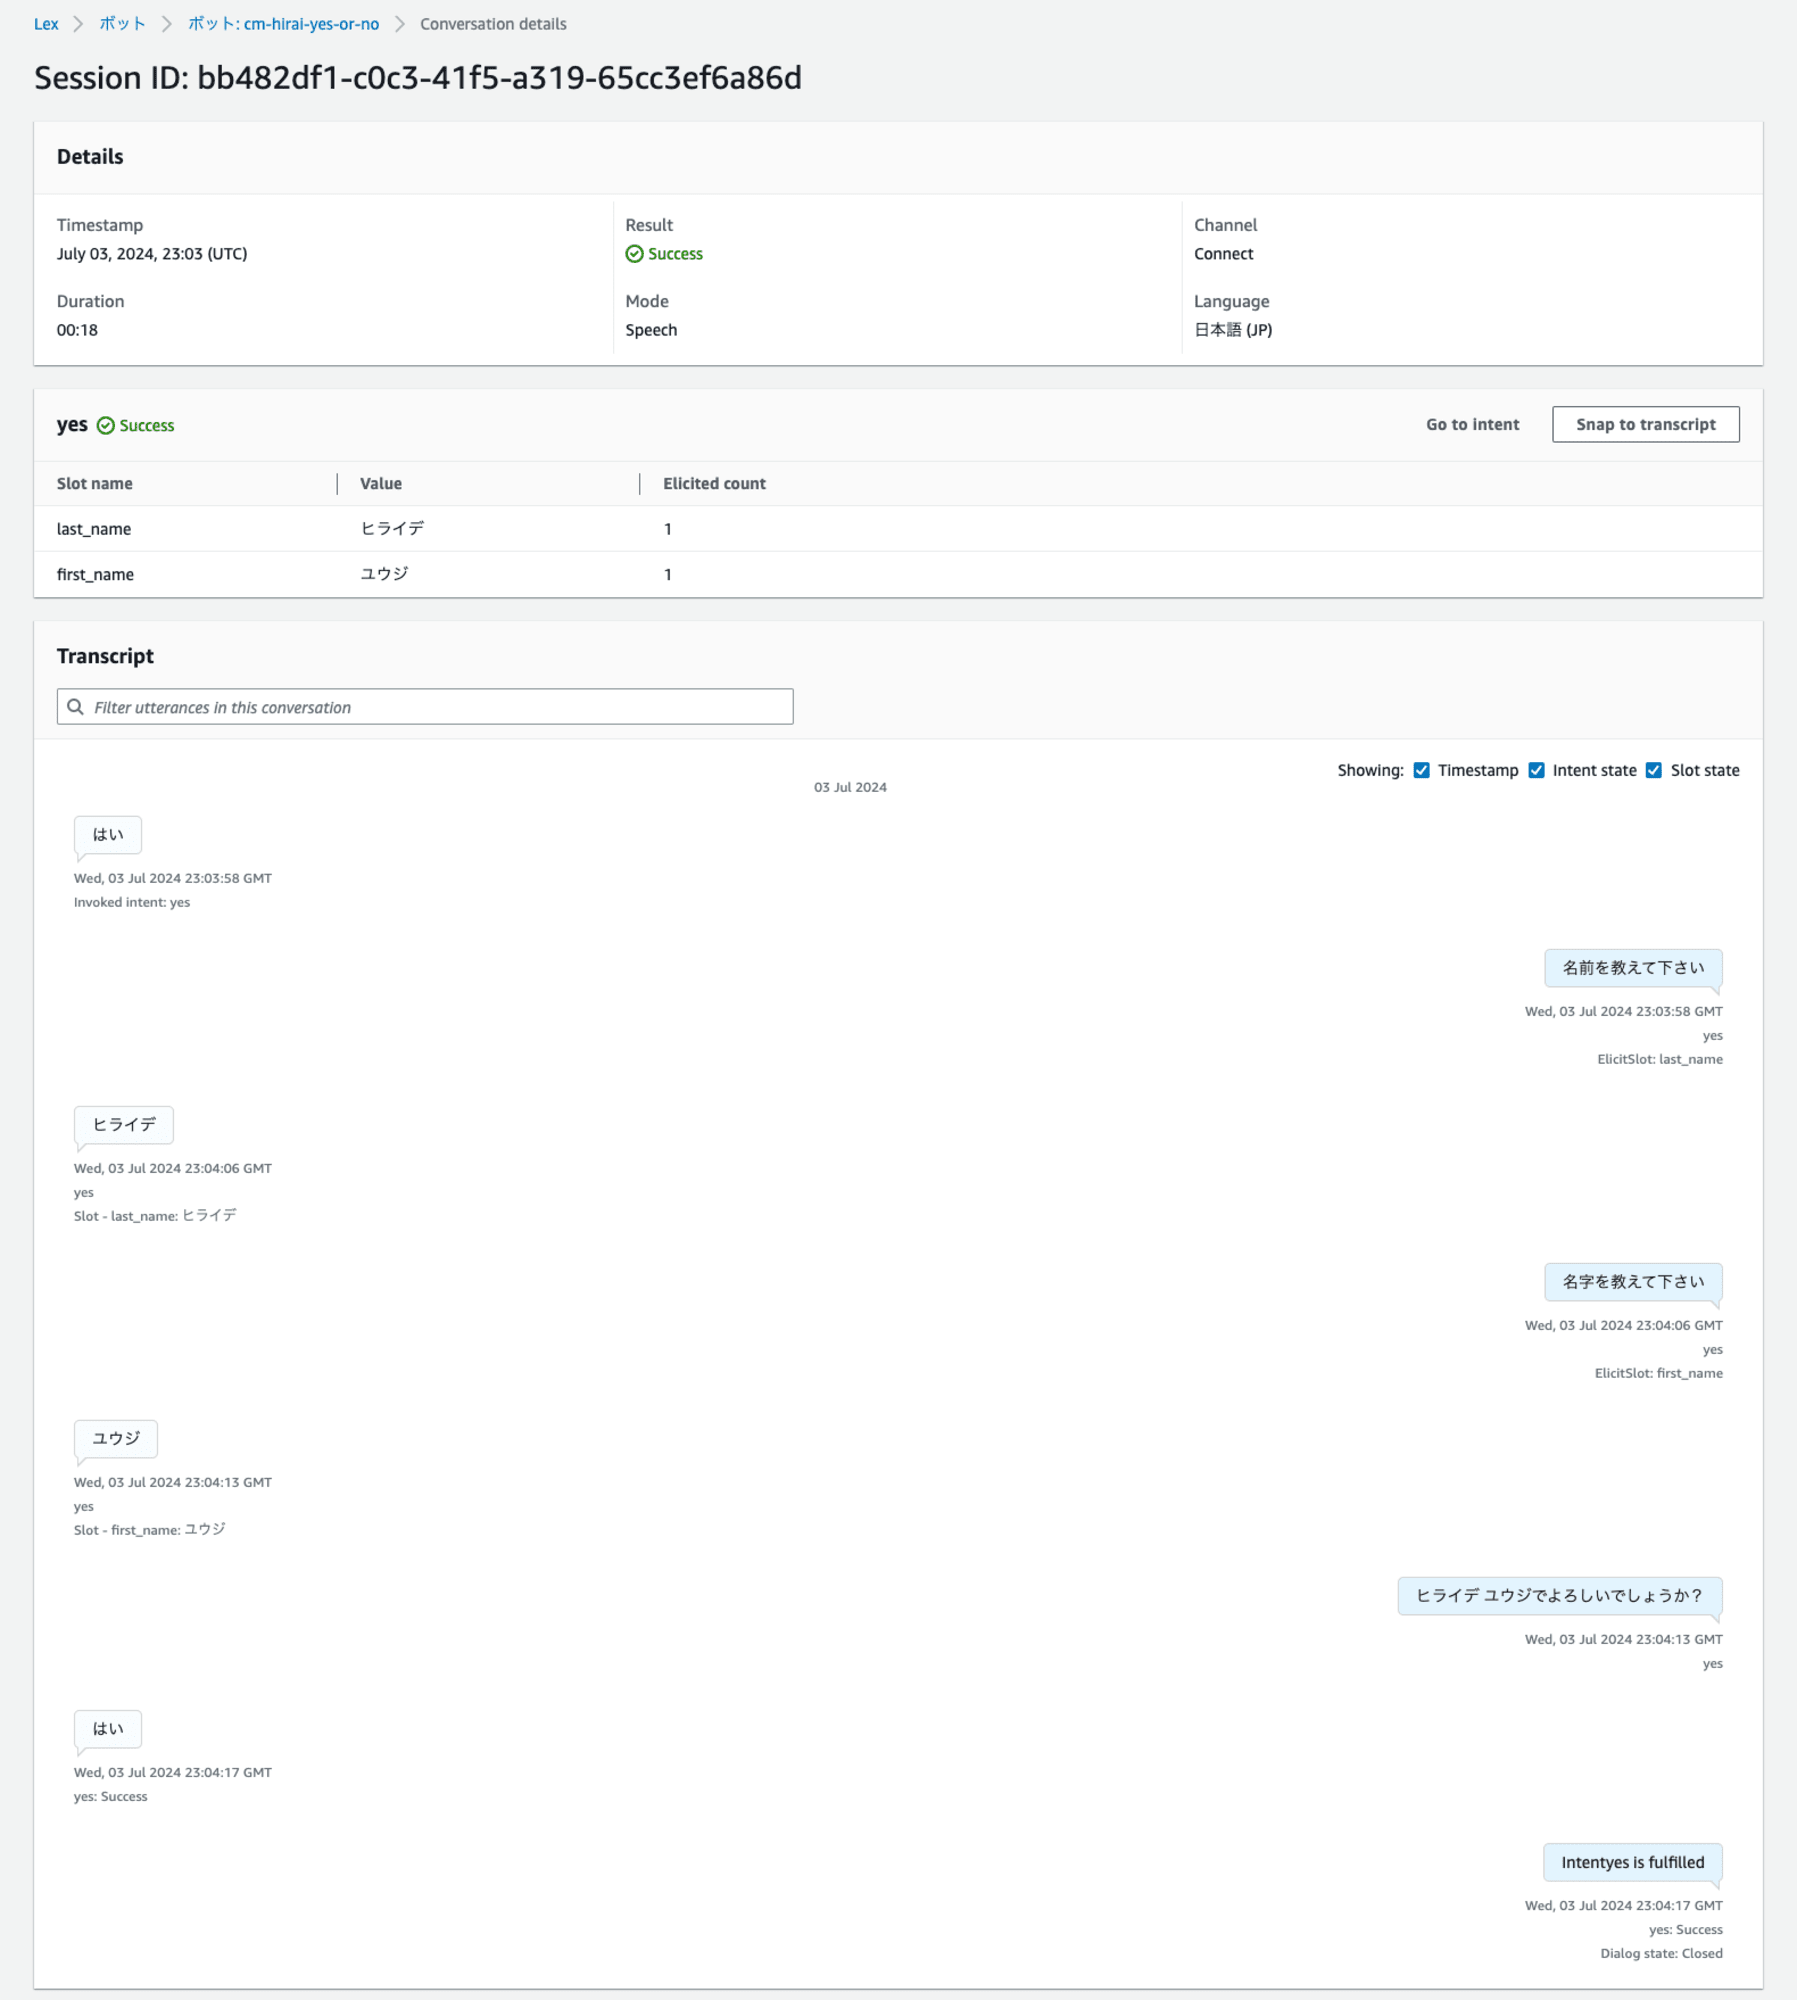Click the search magnifier icon in filter box
This screenshot has width=1797, height=2000.
pos(76,707)
